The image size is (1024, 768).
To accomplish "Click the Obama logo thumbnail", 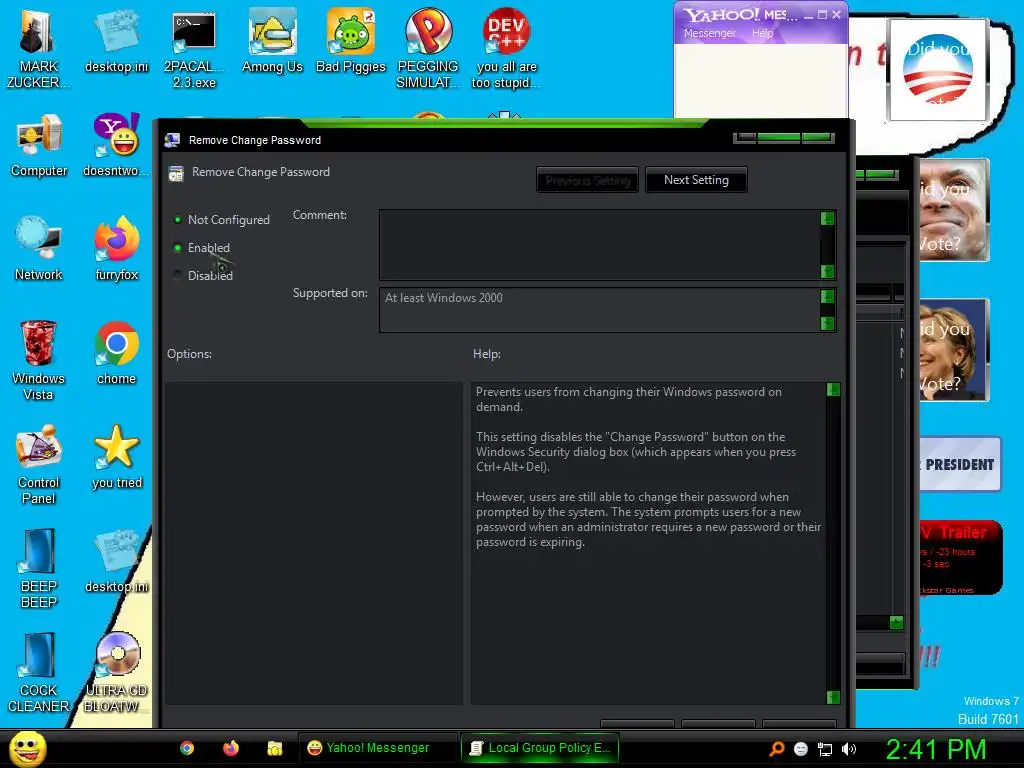I will 938,69.
